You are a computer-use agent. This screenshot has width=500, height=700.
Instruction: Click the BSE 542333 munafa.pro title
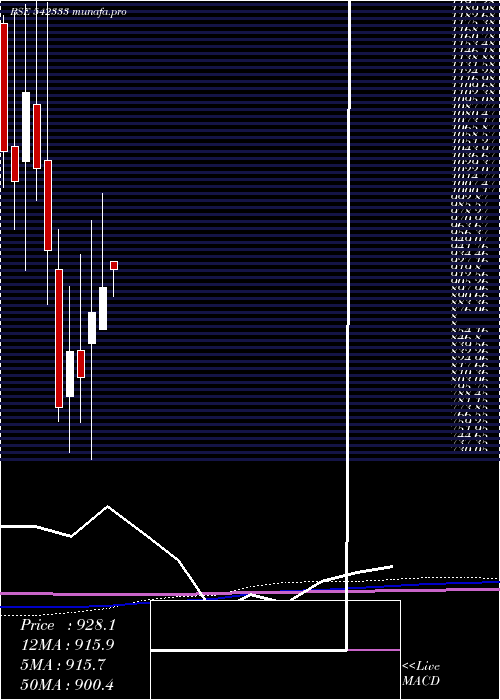(68, 12)
